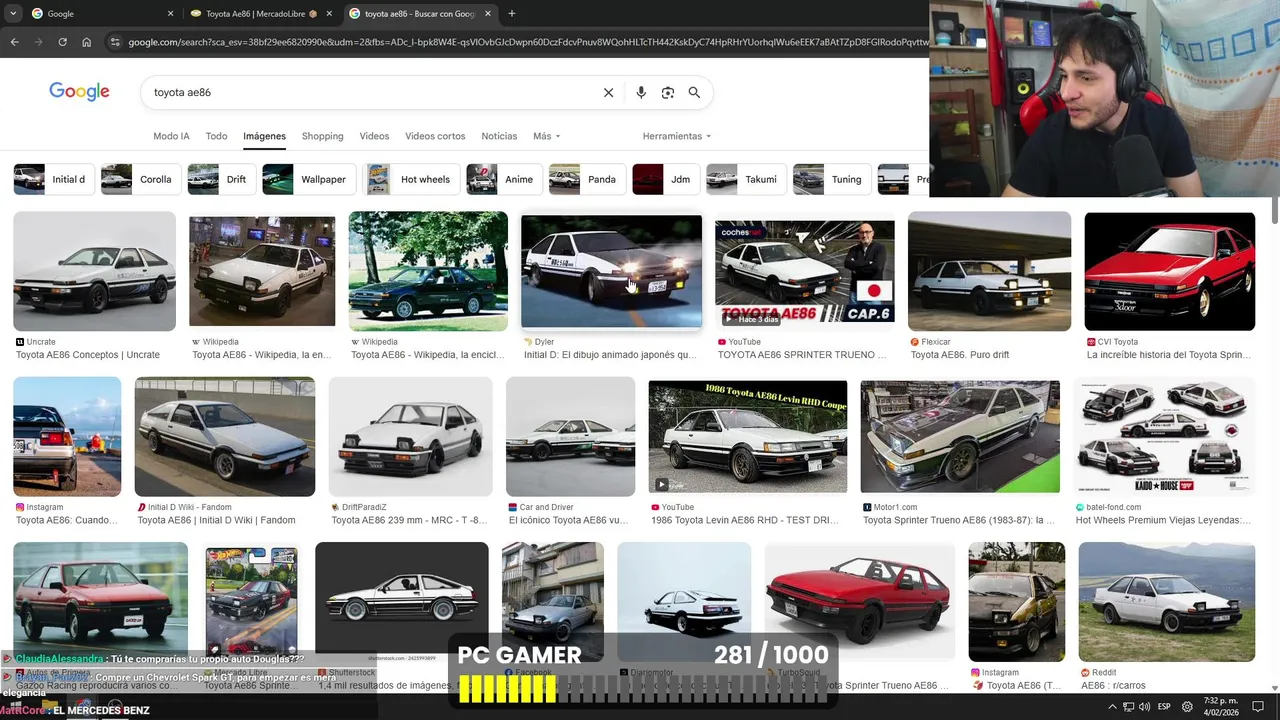Viewport: 1280px width, 720px height.
Task: Switch to the Todo results tab
Action: (216, 136)
